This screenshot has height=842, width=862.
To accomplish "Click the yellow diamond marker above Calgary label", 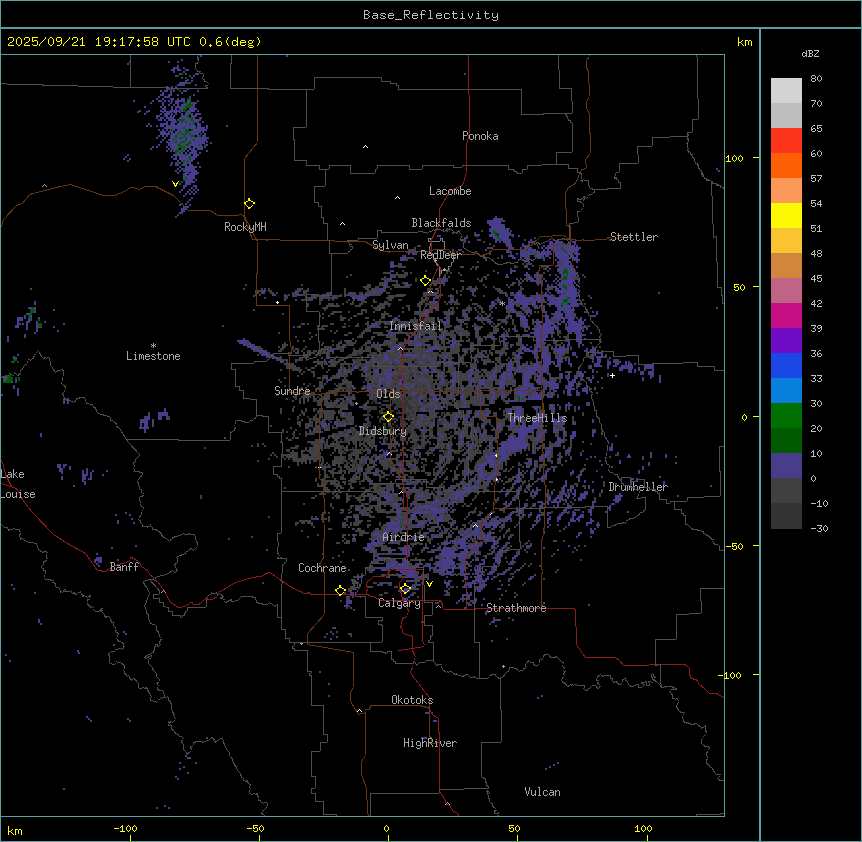I will coord(405,588).
